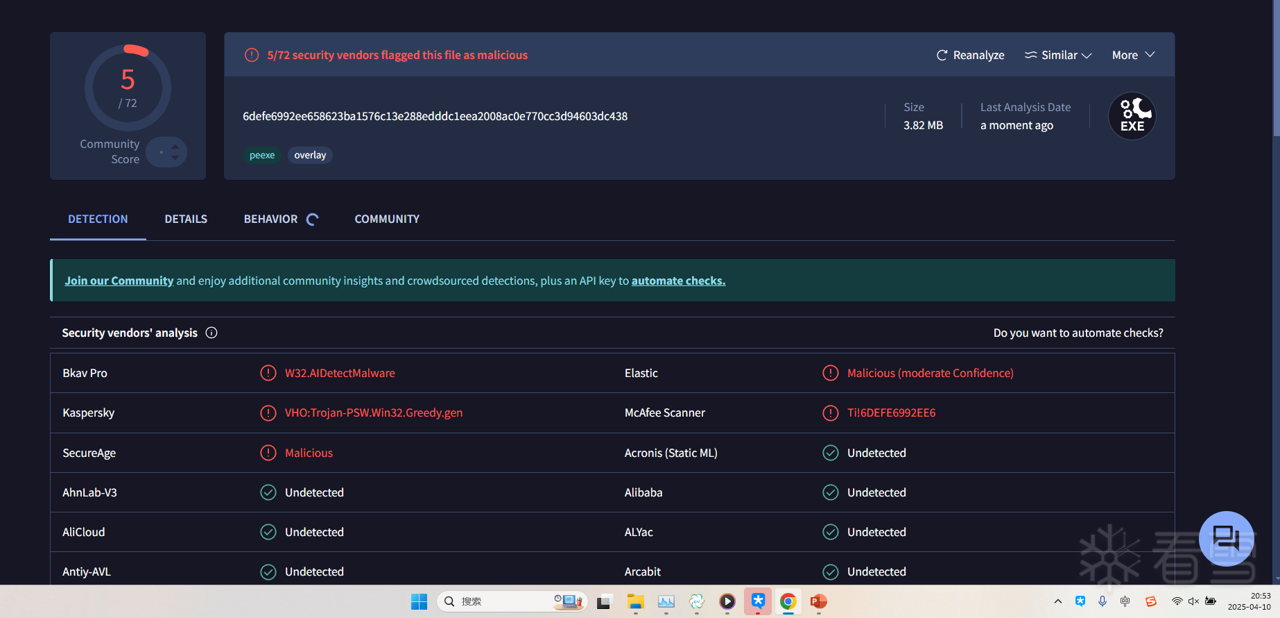The width and height of the screenshot is (1280, 618).
Task: Click the loading spinner beside BEHAVIOR
Action: pyautogui.click(x=313, y=220)
